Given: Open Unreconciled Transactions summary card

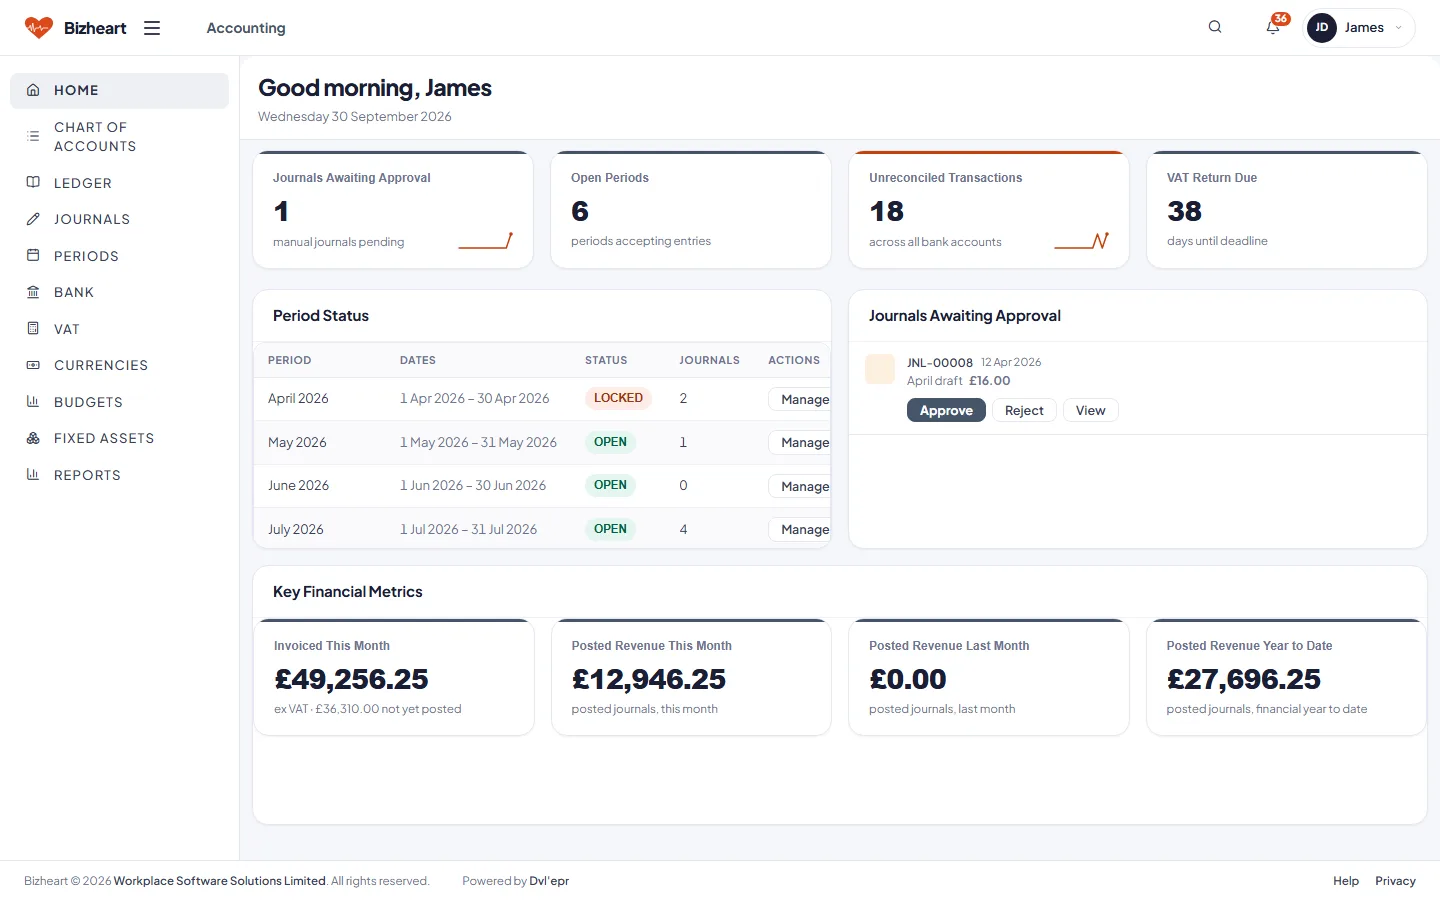Looking at the screenshot, I should click(989, 210).
